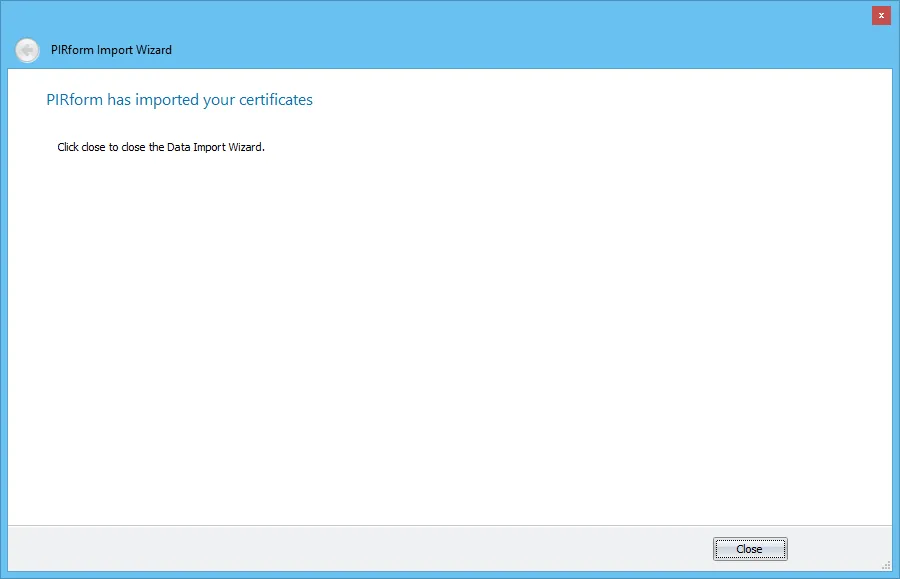This screenshot has height=579, width=900.
Task: Click the heading about imported certificates
Action: click(x=179, y=99)
